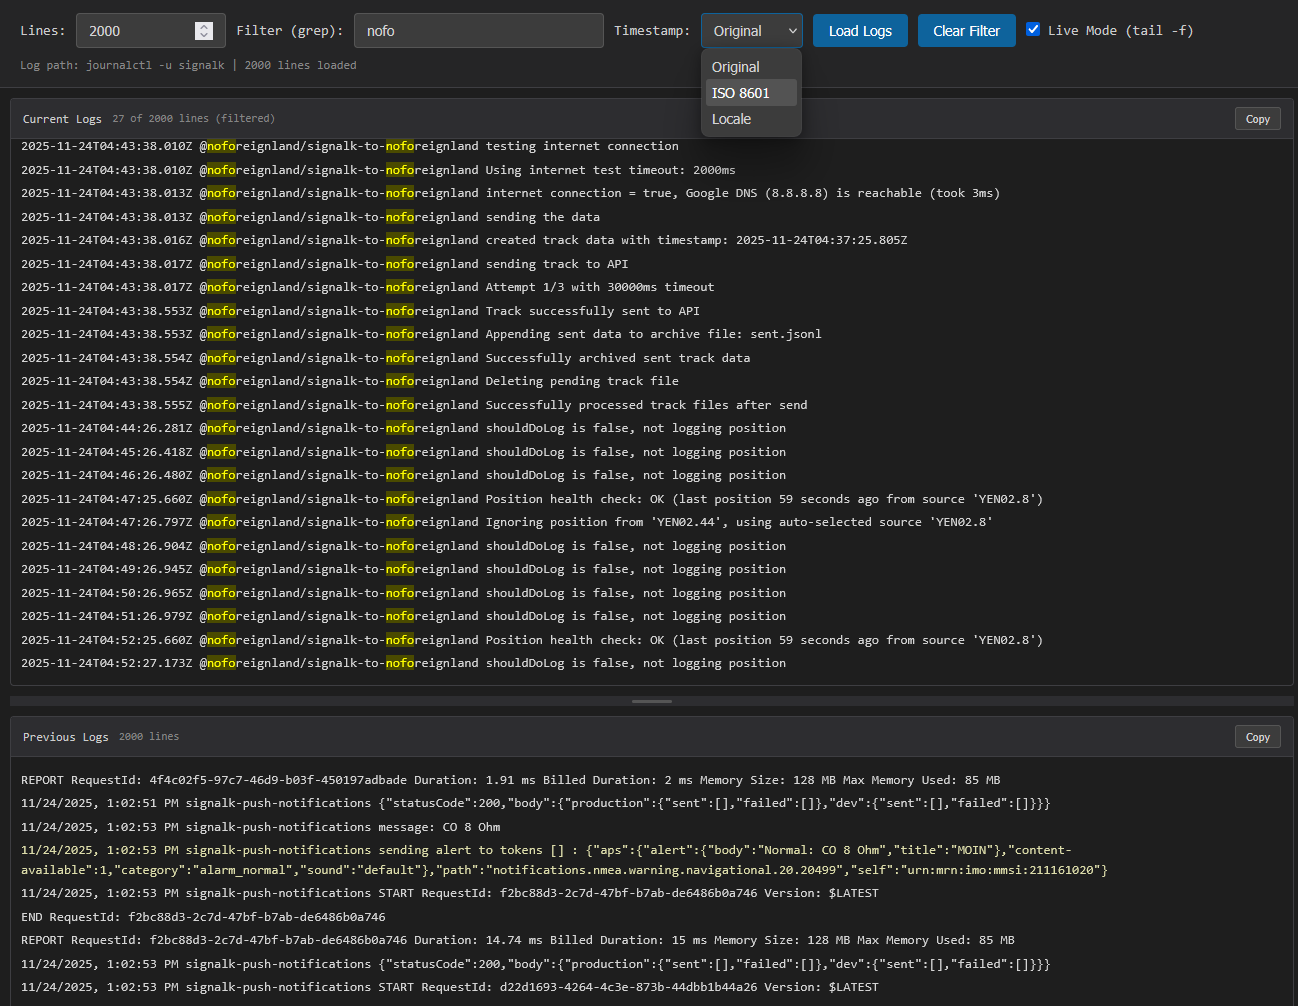Copy the Previous Logs panel contents

1257,737
